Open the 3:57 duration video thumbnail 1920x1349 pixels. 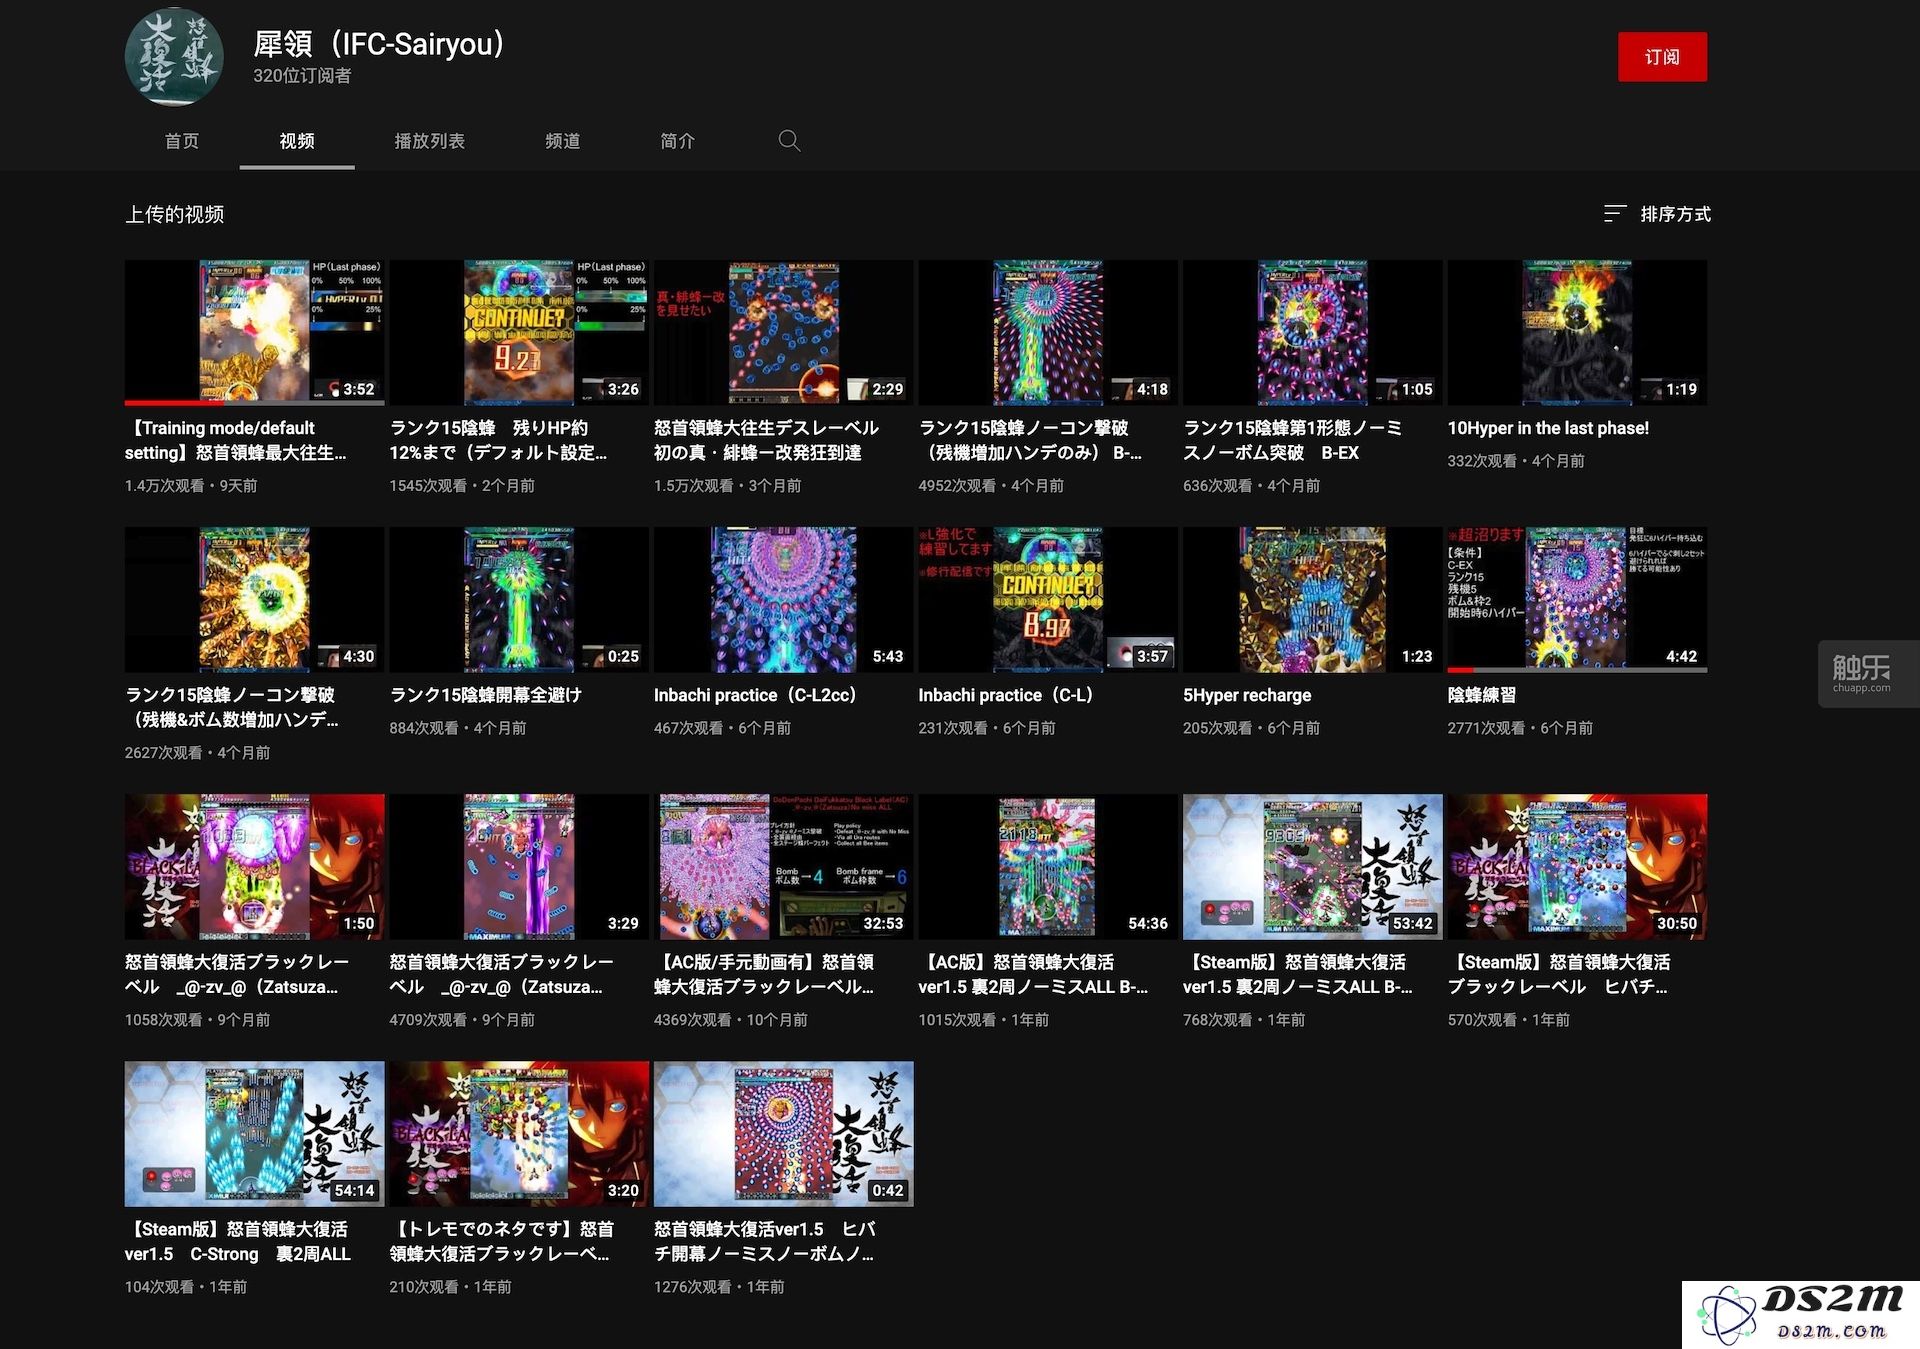pyautogui.click(x=1048, y=599)
